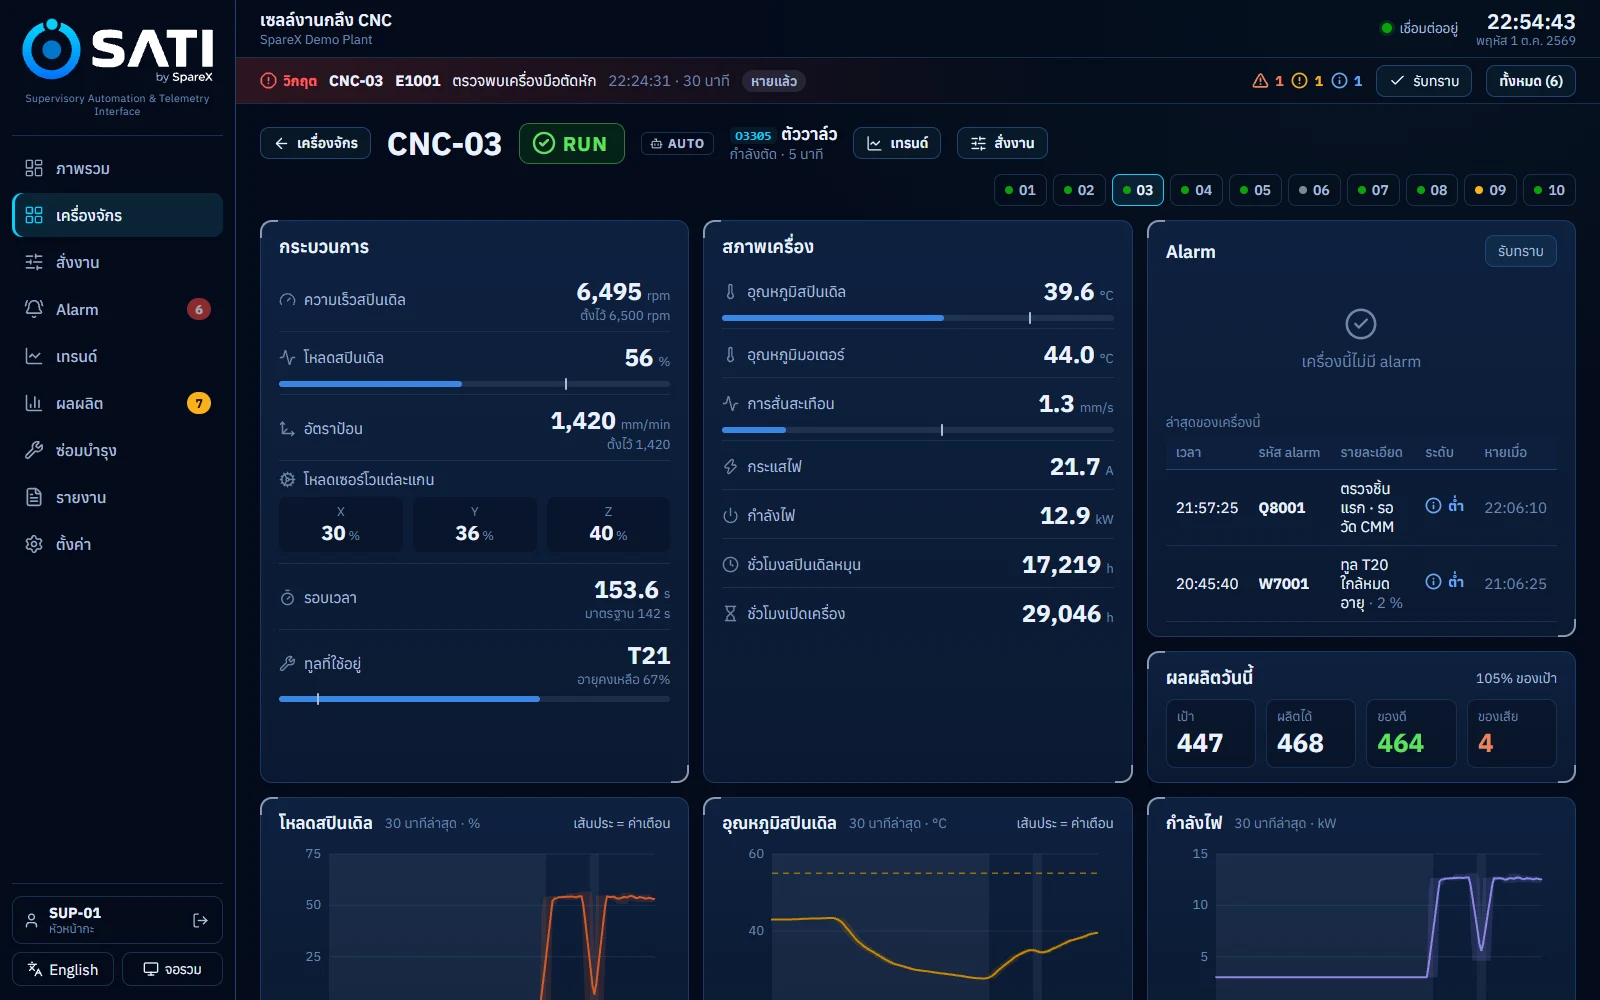Click the สั่งงาน button in the machine header

(1002, 143)
